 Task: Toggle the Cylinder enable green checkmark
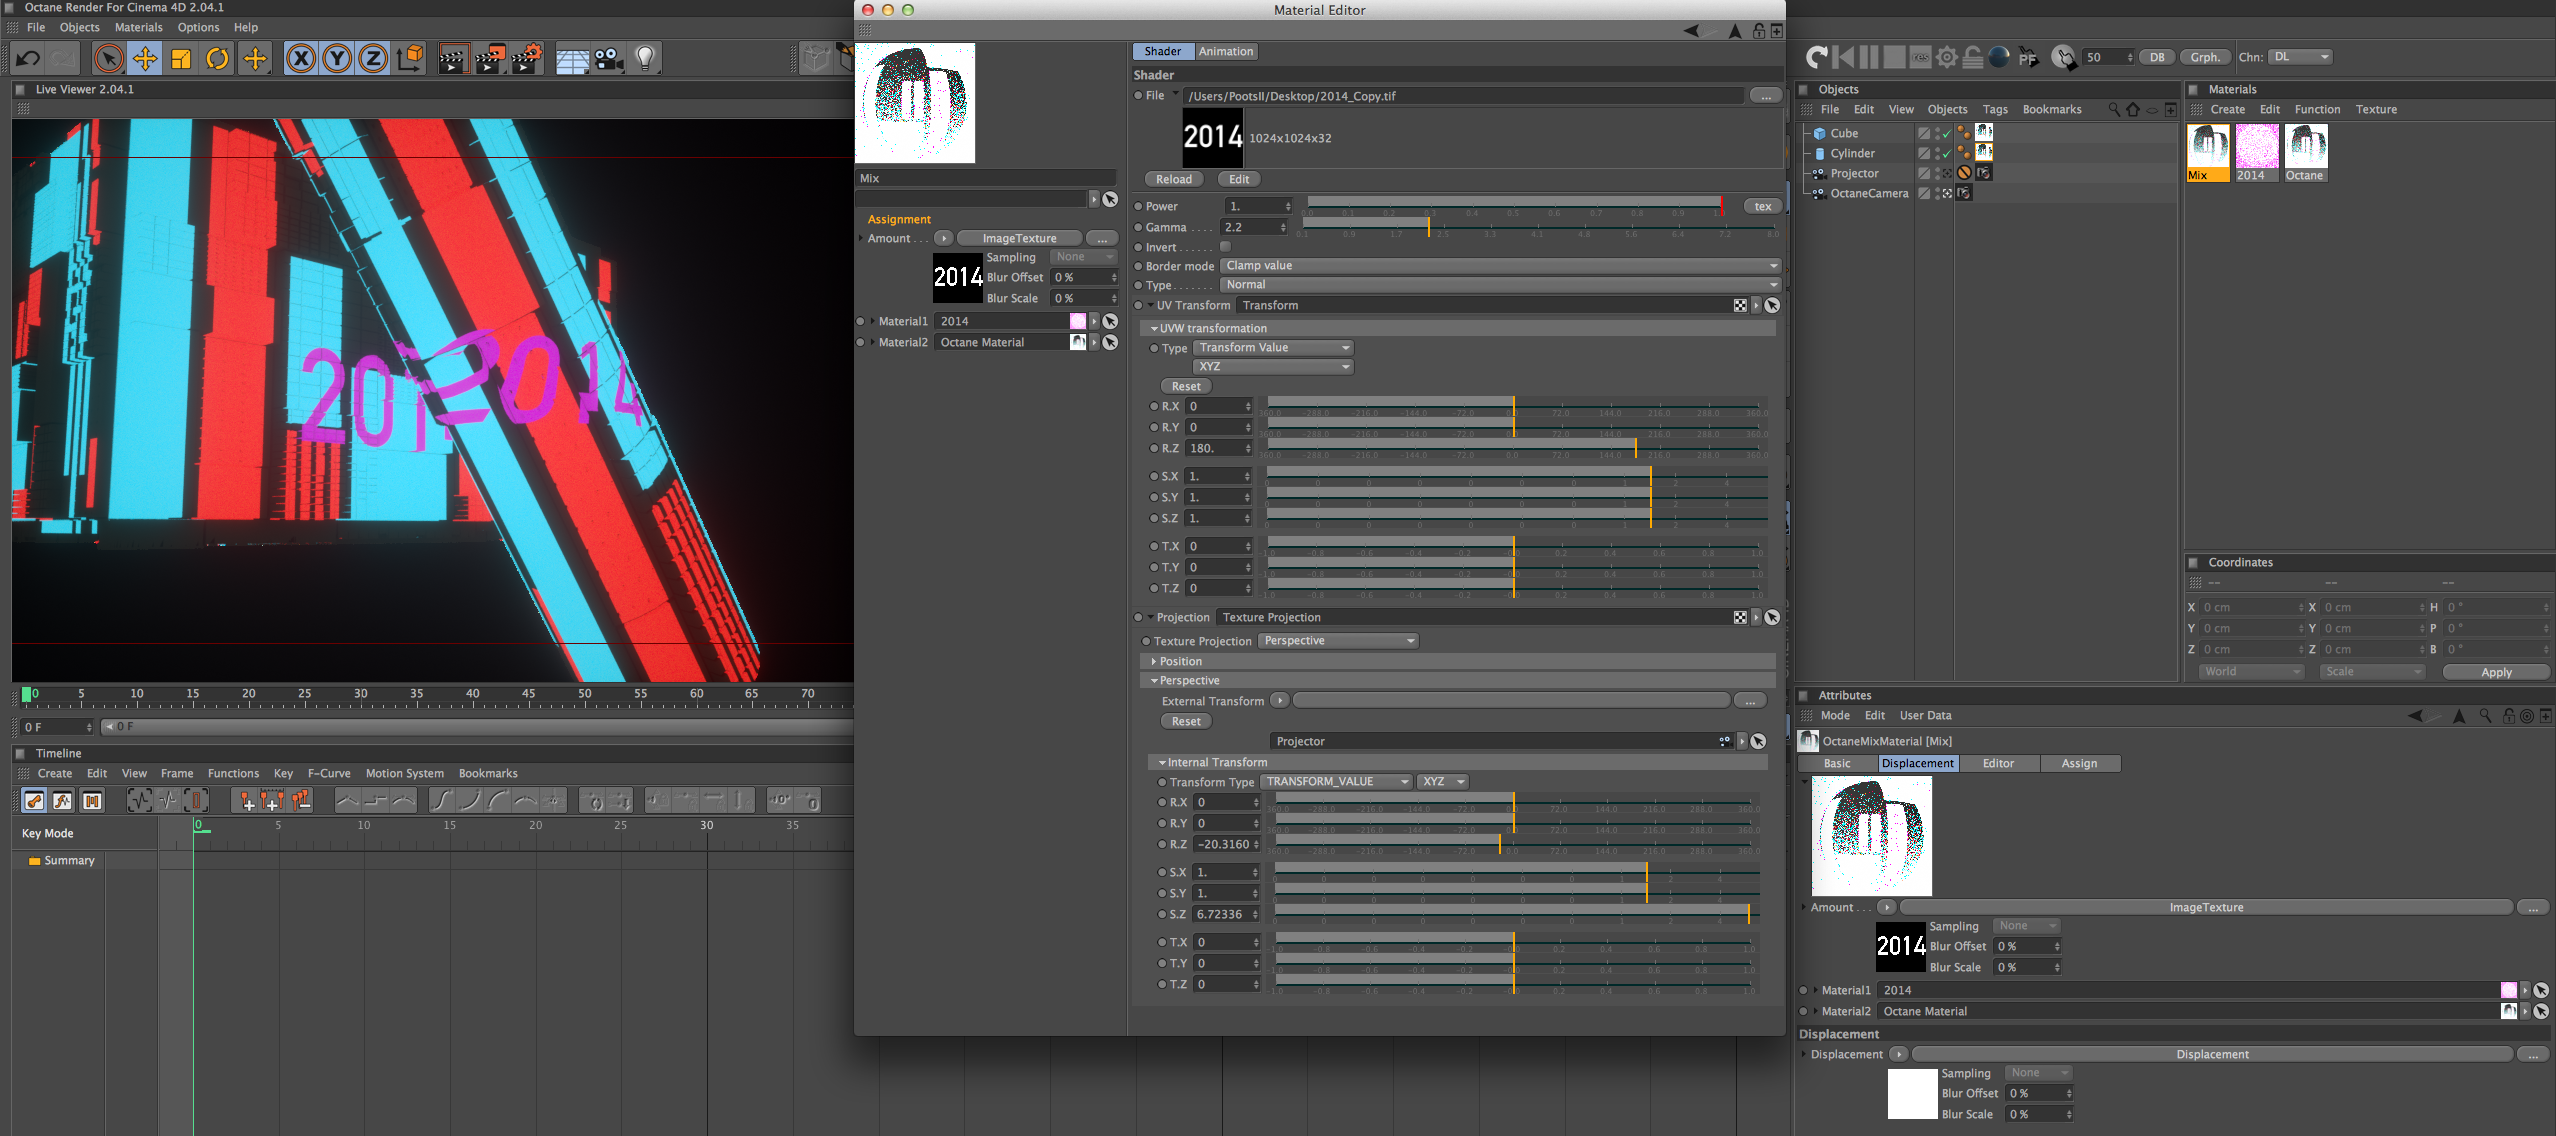[x=1946, y=154]
